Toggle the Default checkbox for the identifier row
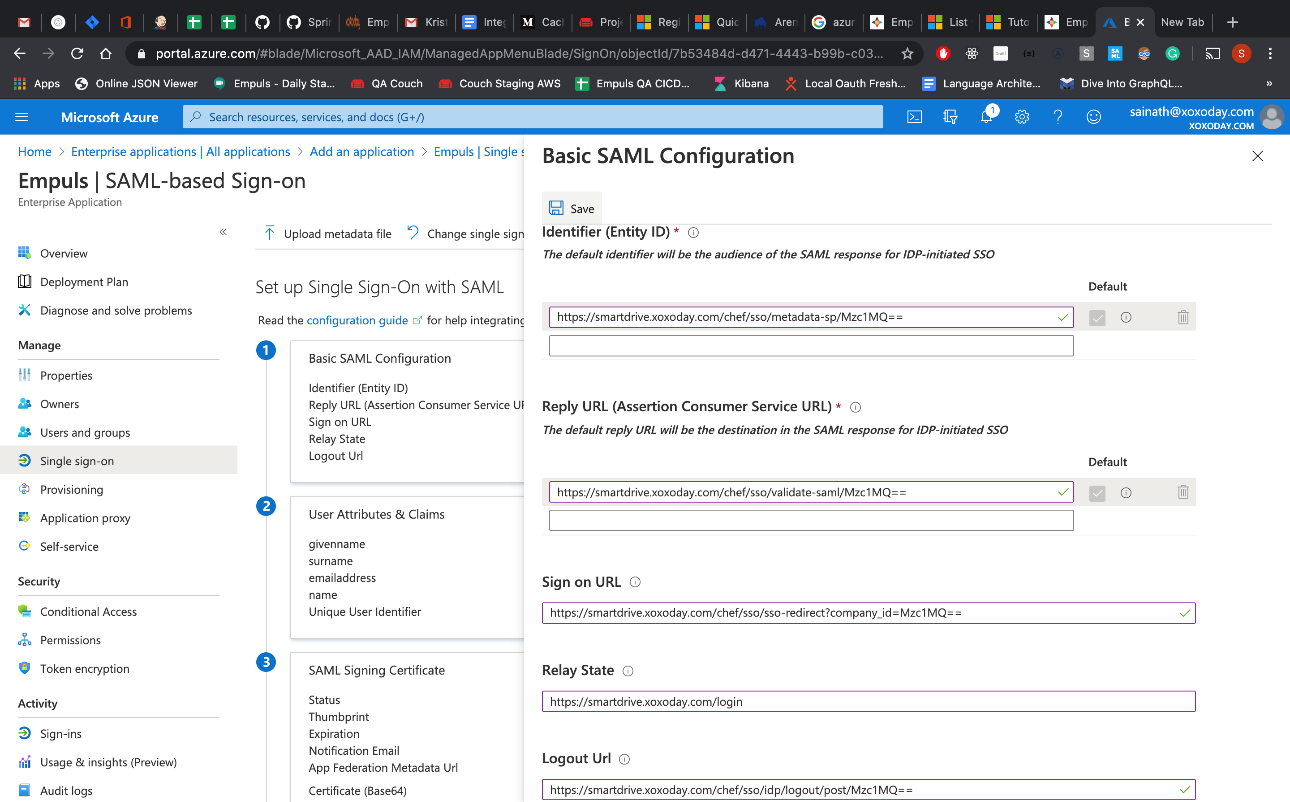 [1097, 317]
